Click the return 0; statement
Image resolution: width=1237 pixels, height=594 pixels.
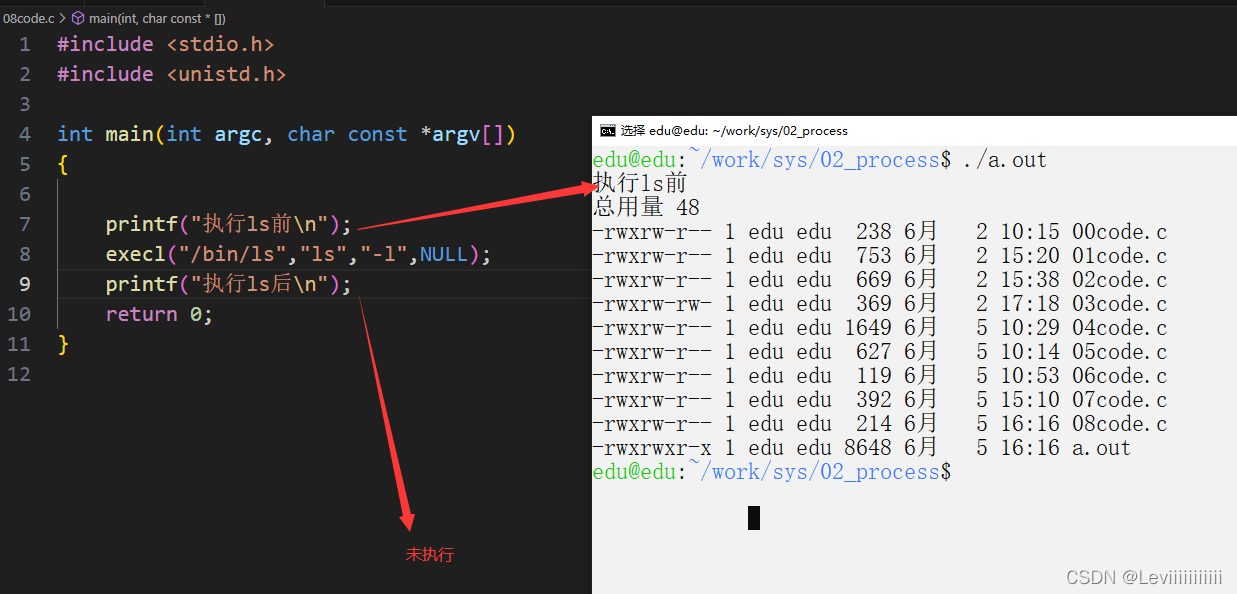tap(160, 314)
